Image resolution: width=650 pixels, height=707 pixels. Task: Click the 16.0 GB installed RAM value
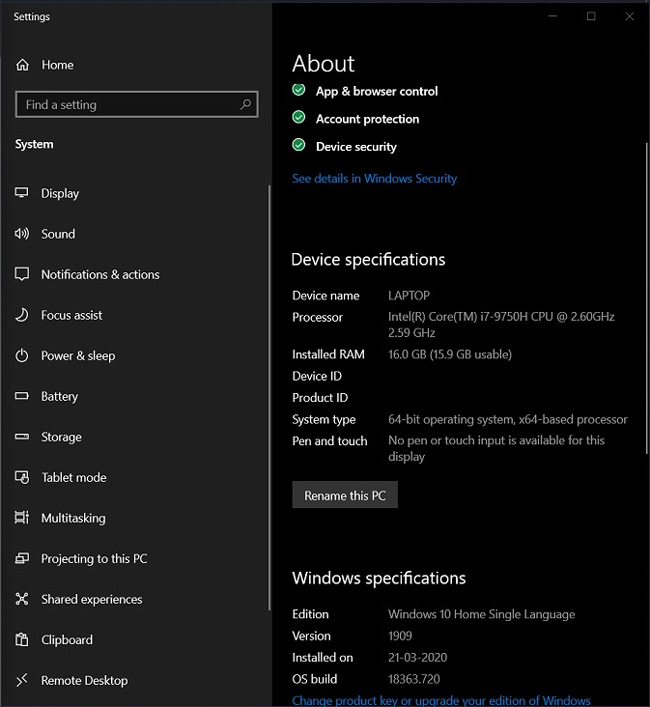pos(450,354)
